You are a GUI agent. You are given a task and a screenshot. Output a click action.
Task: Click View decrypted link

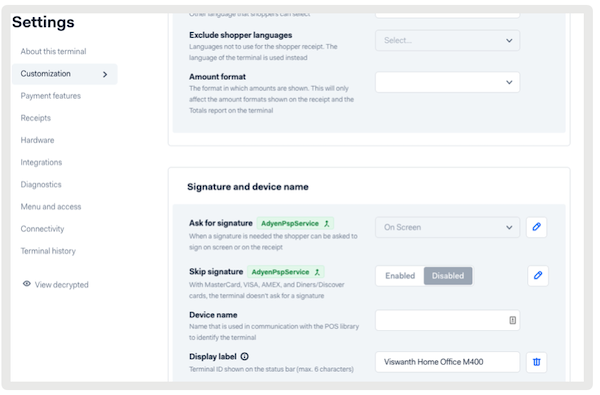pos(61,284)
